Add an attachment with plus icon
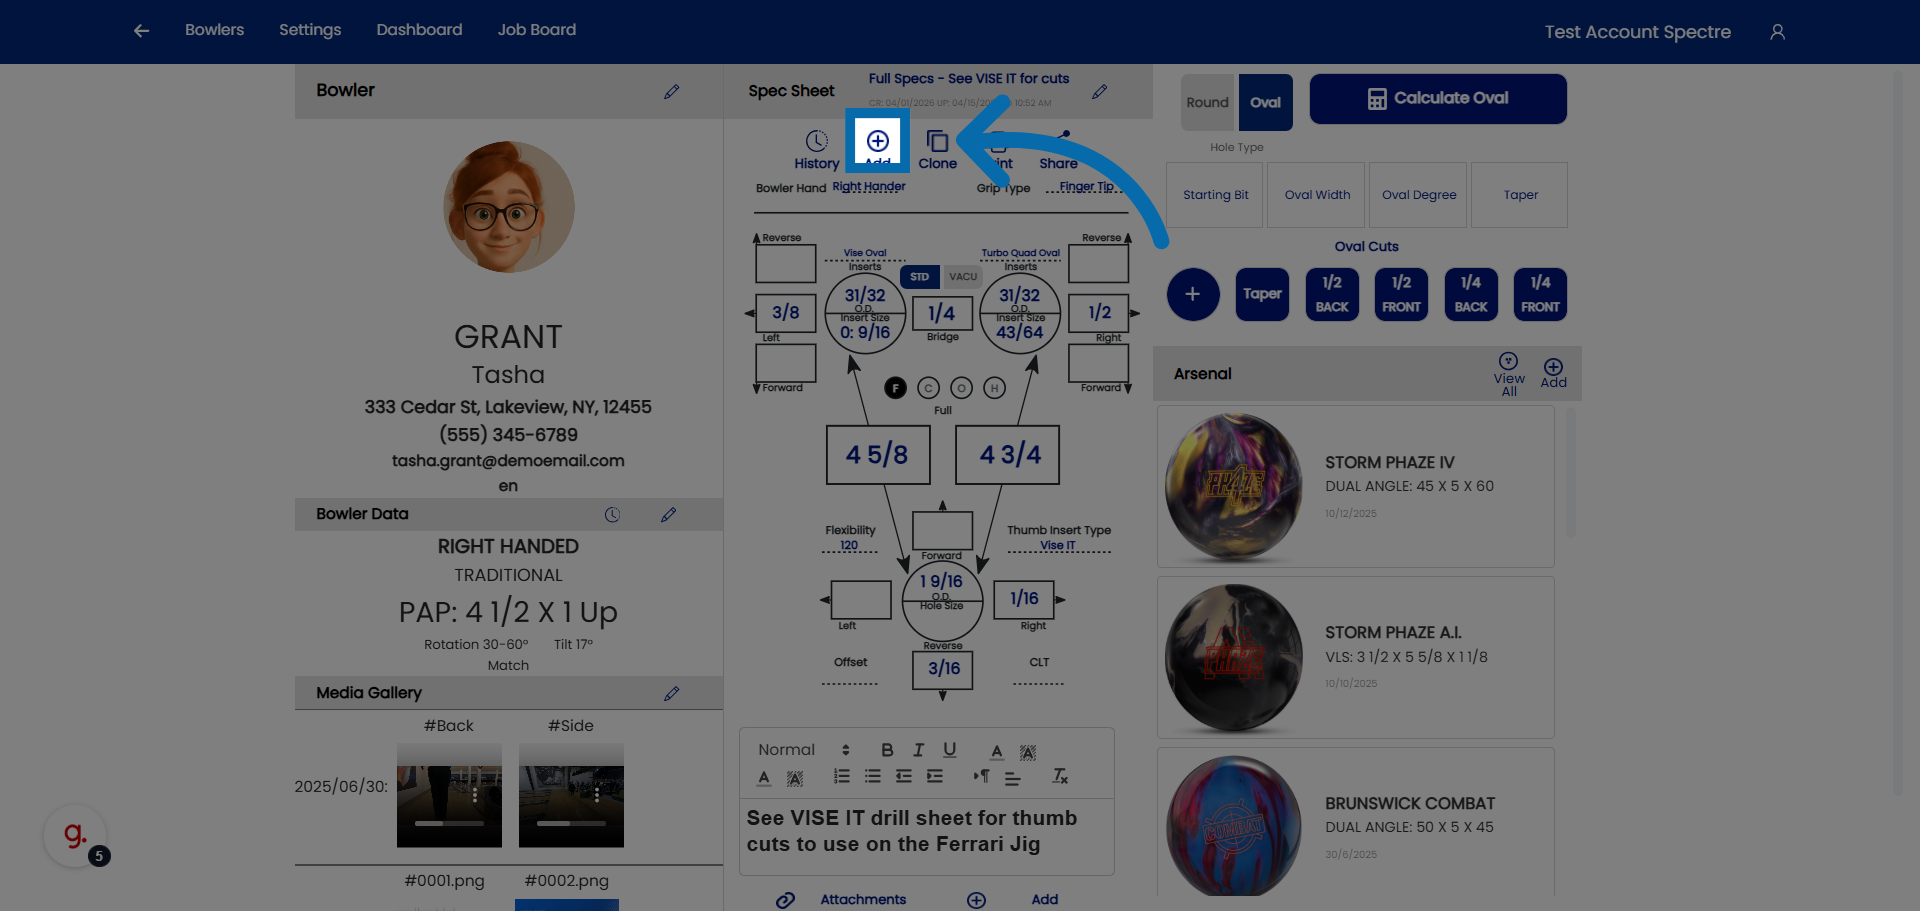The height and width of the screenshot is (911, 1920). click(976, 900)
